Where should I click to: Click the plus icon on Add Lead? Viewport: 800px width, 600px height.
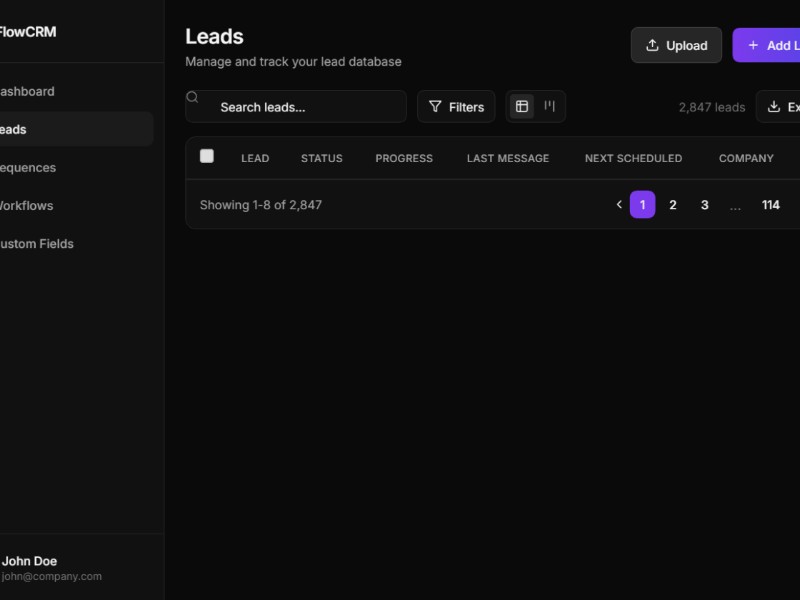tap(753, 45)
